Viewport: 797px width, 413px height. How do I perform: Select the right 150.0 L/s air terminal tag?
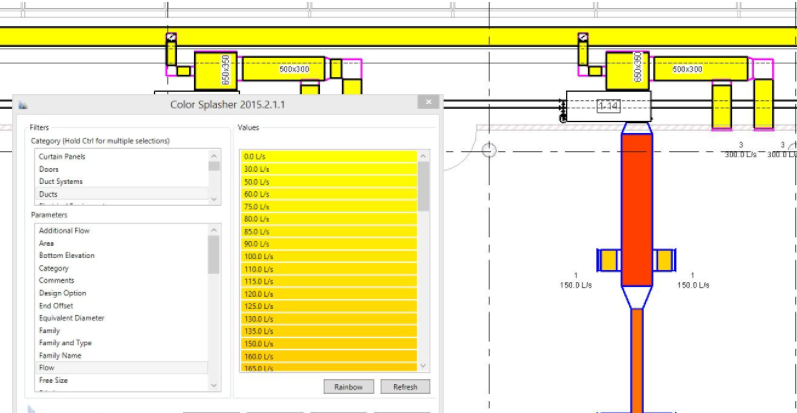tap(693, 280)
